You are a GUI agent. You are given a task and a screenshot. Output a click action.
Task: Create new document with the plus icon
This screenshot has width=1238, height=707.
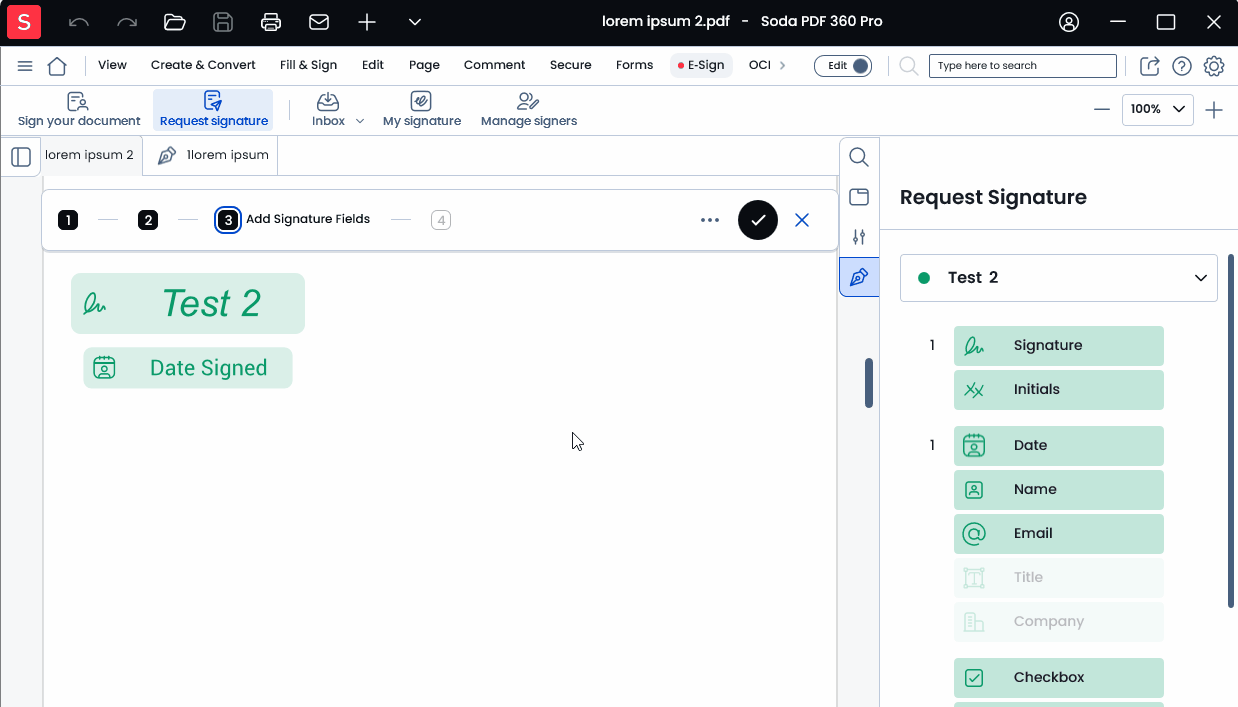pos(367,22)
